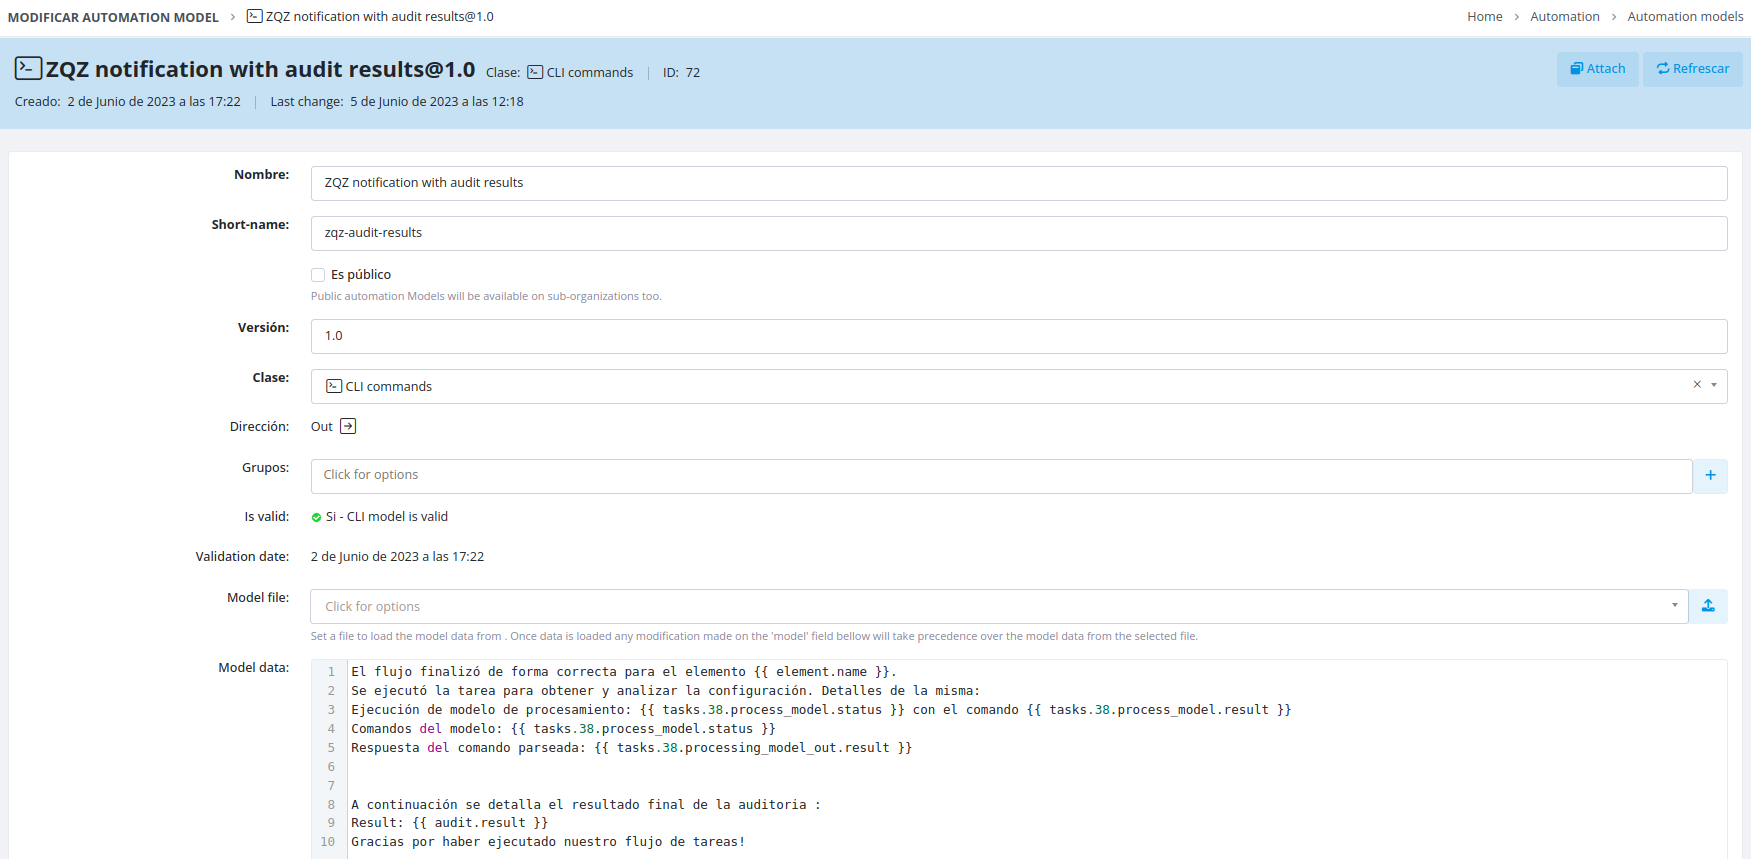
Task: Click the terminal icon in the breadcrumb
Action: [x=254, y=16]
